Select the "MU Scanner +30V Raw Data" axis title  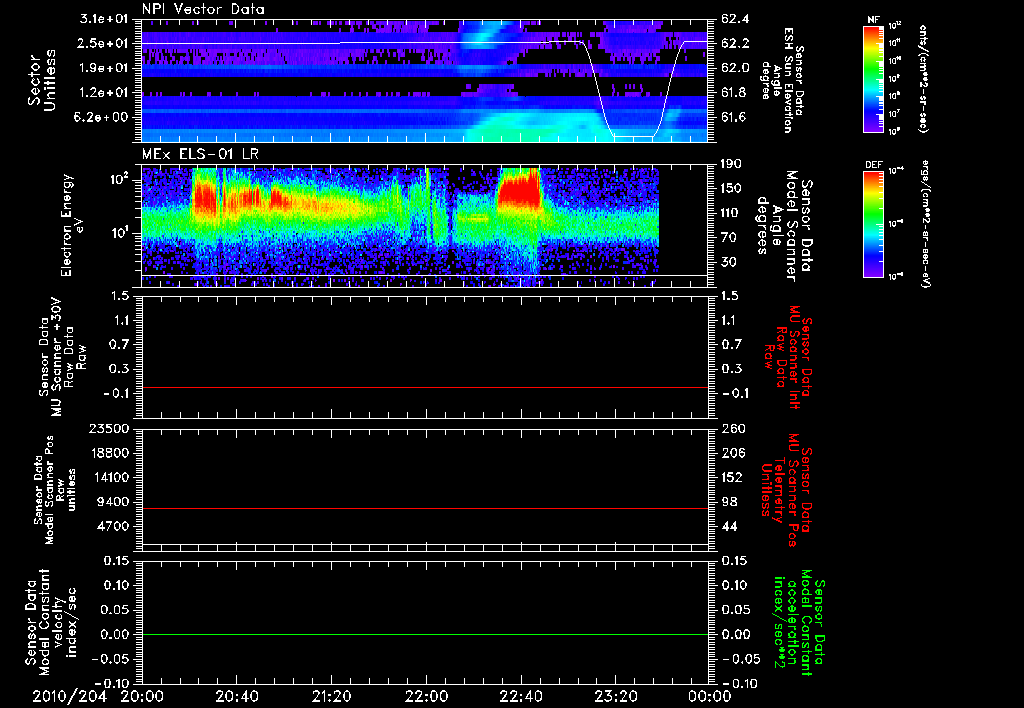62,356
